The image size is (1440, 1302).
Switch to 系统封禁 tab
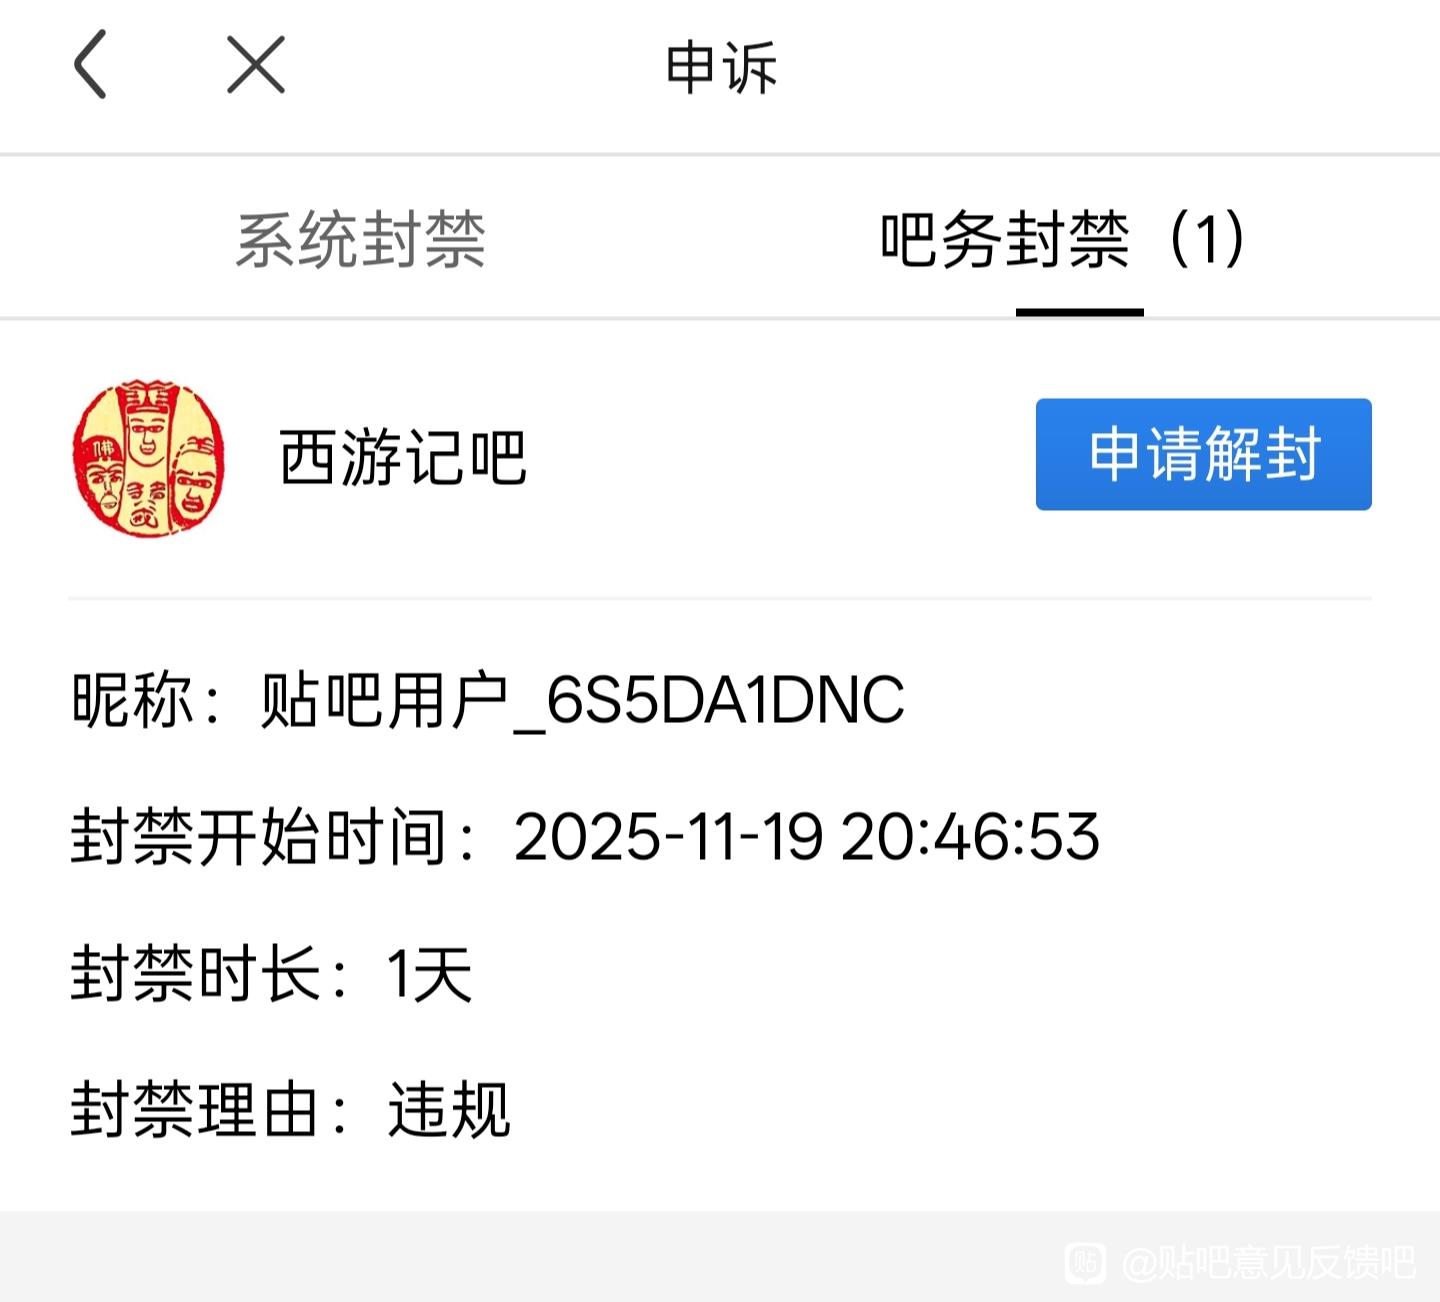tap(361, 240)
